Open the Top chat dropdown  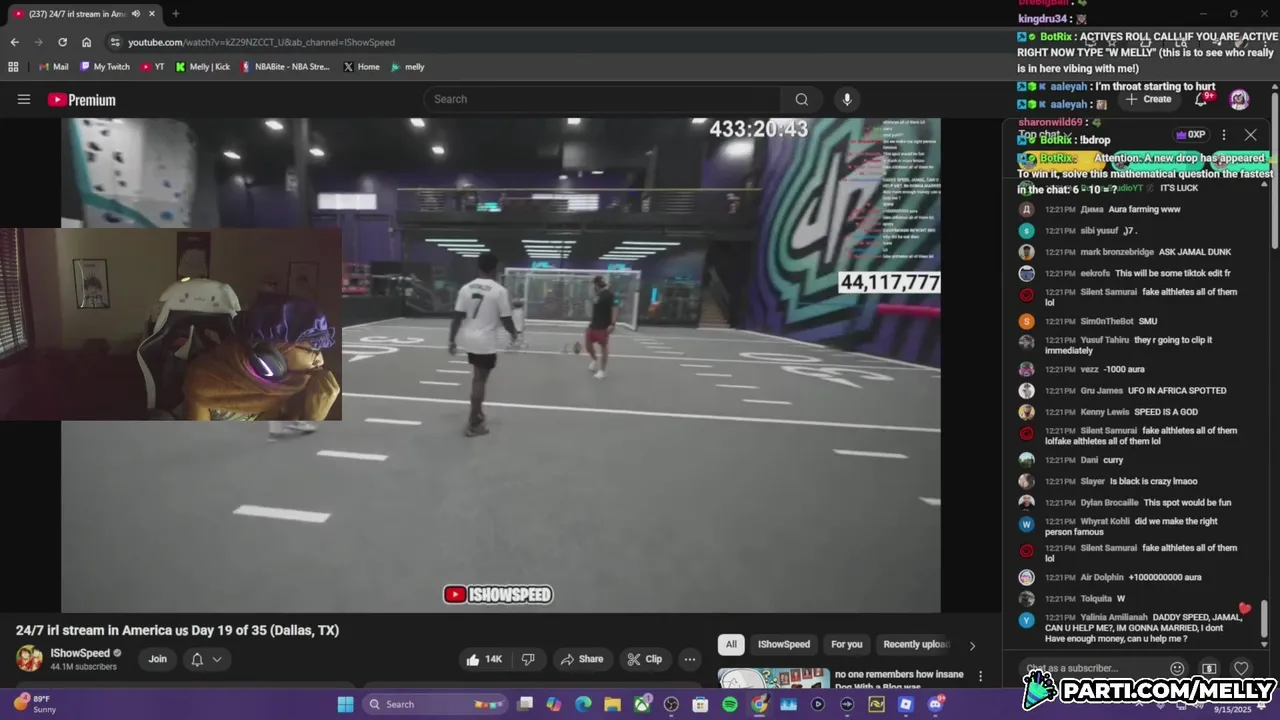(x=1043, y=135)
